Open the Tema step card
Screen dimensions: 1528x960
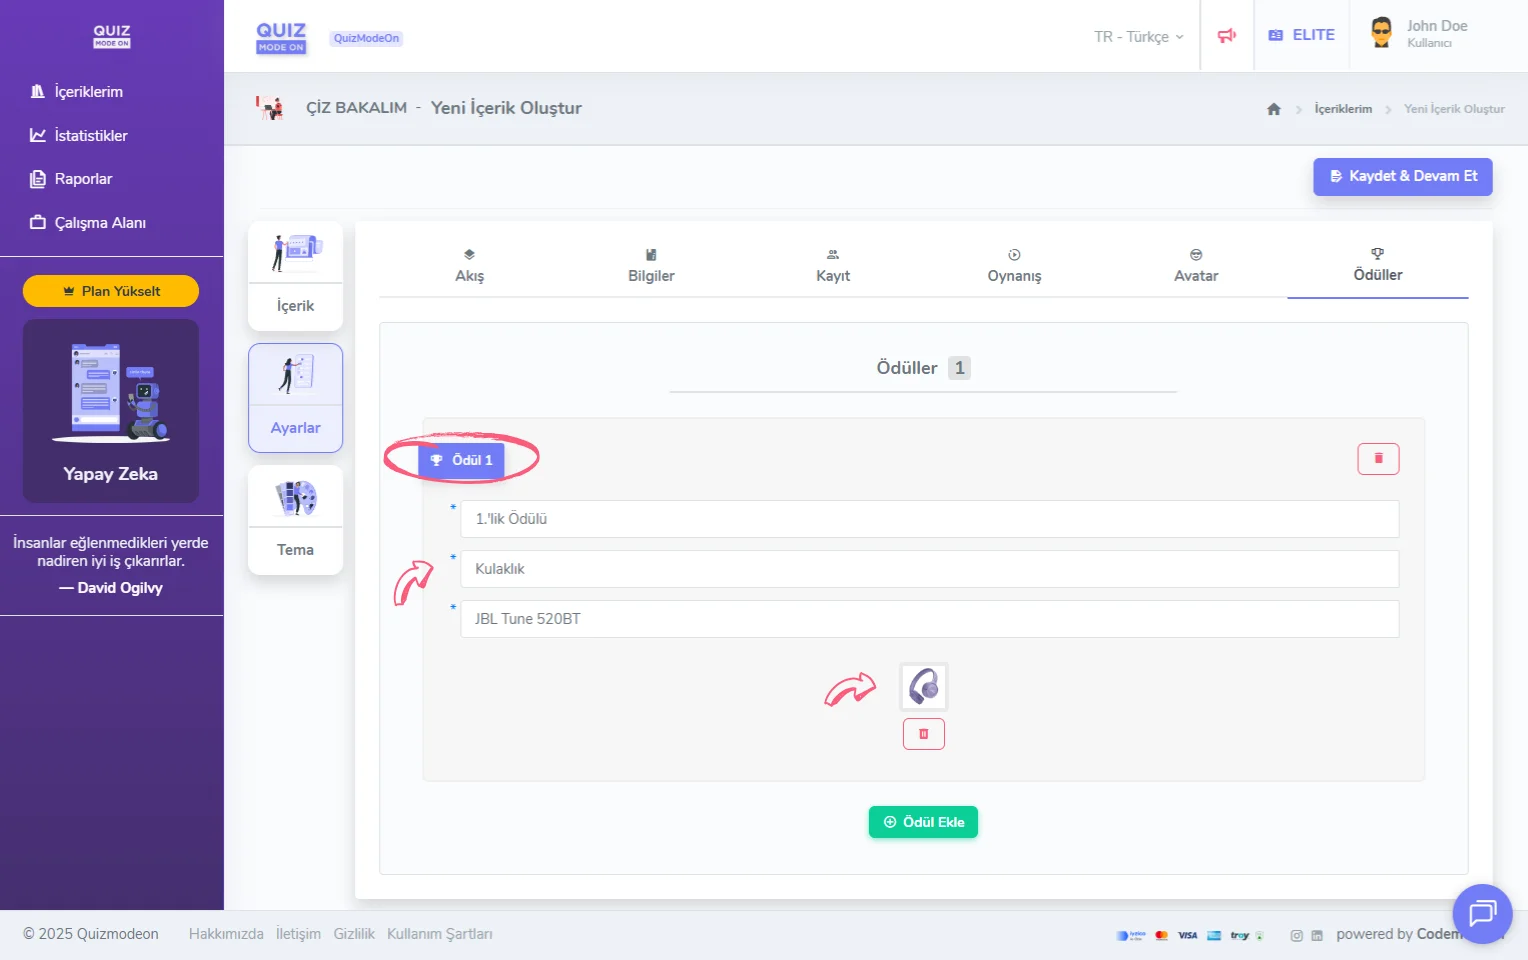tap(295, 520)
